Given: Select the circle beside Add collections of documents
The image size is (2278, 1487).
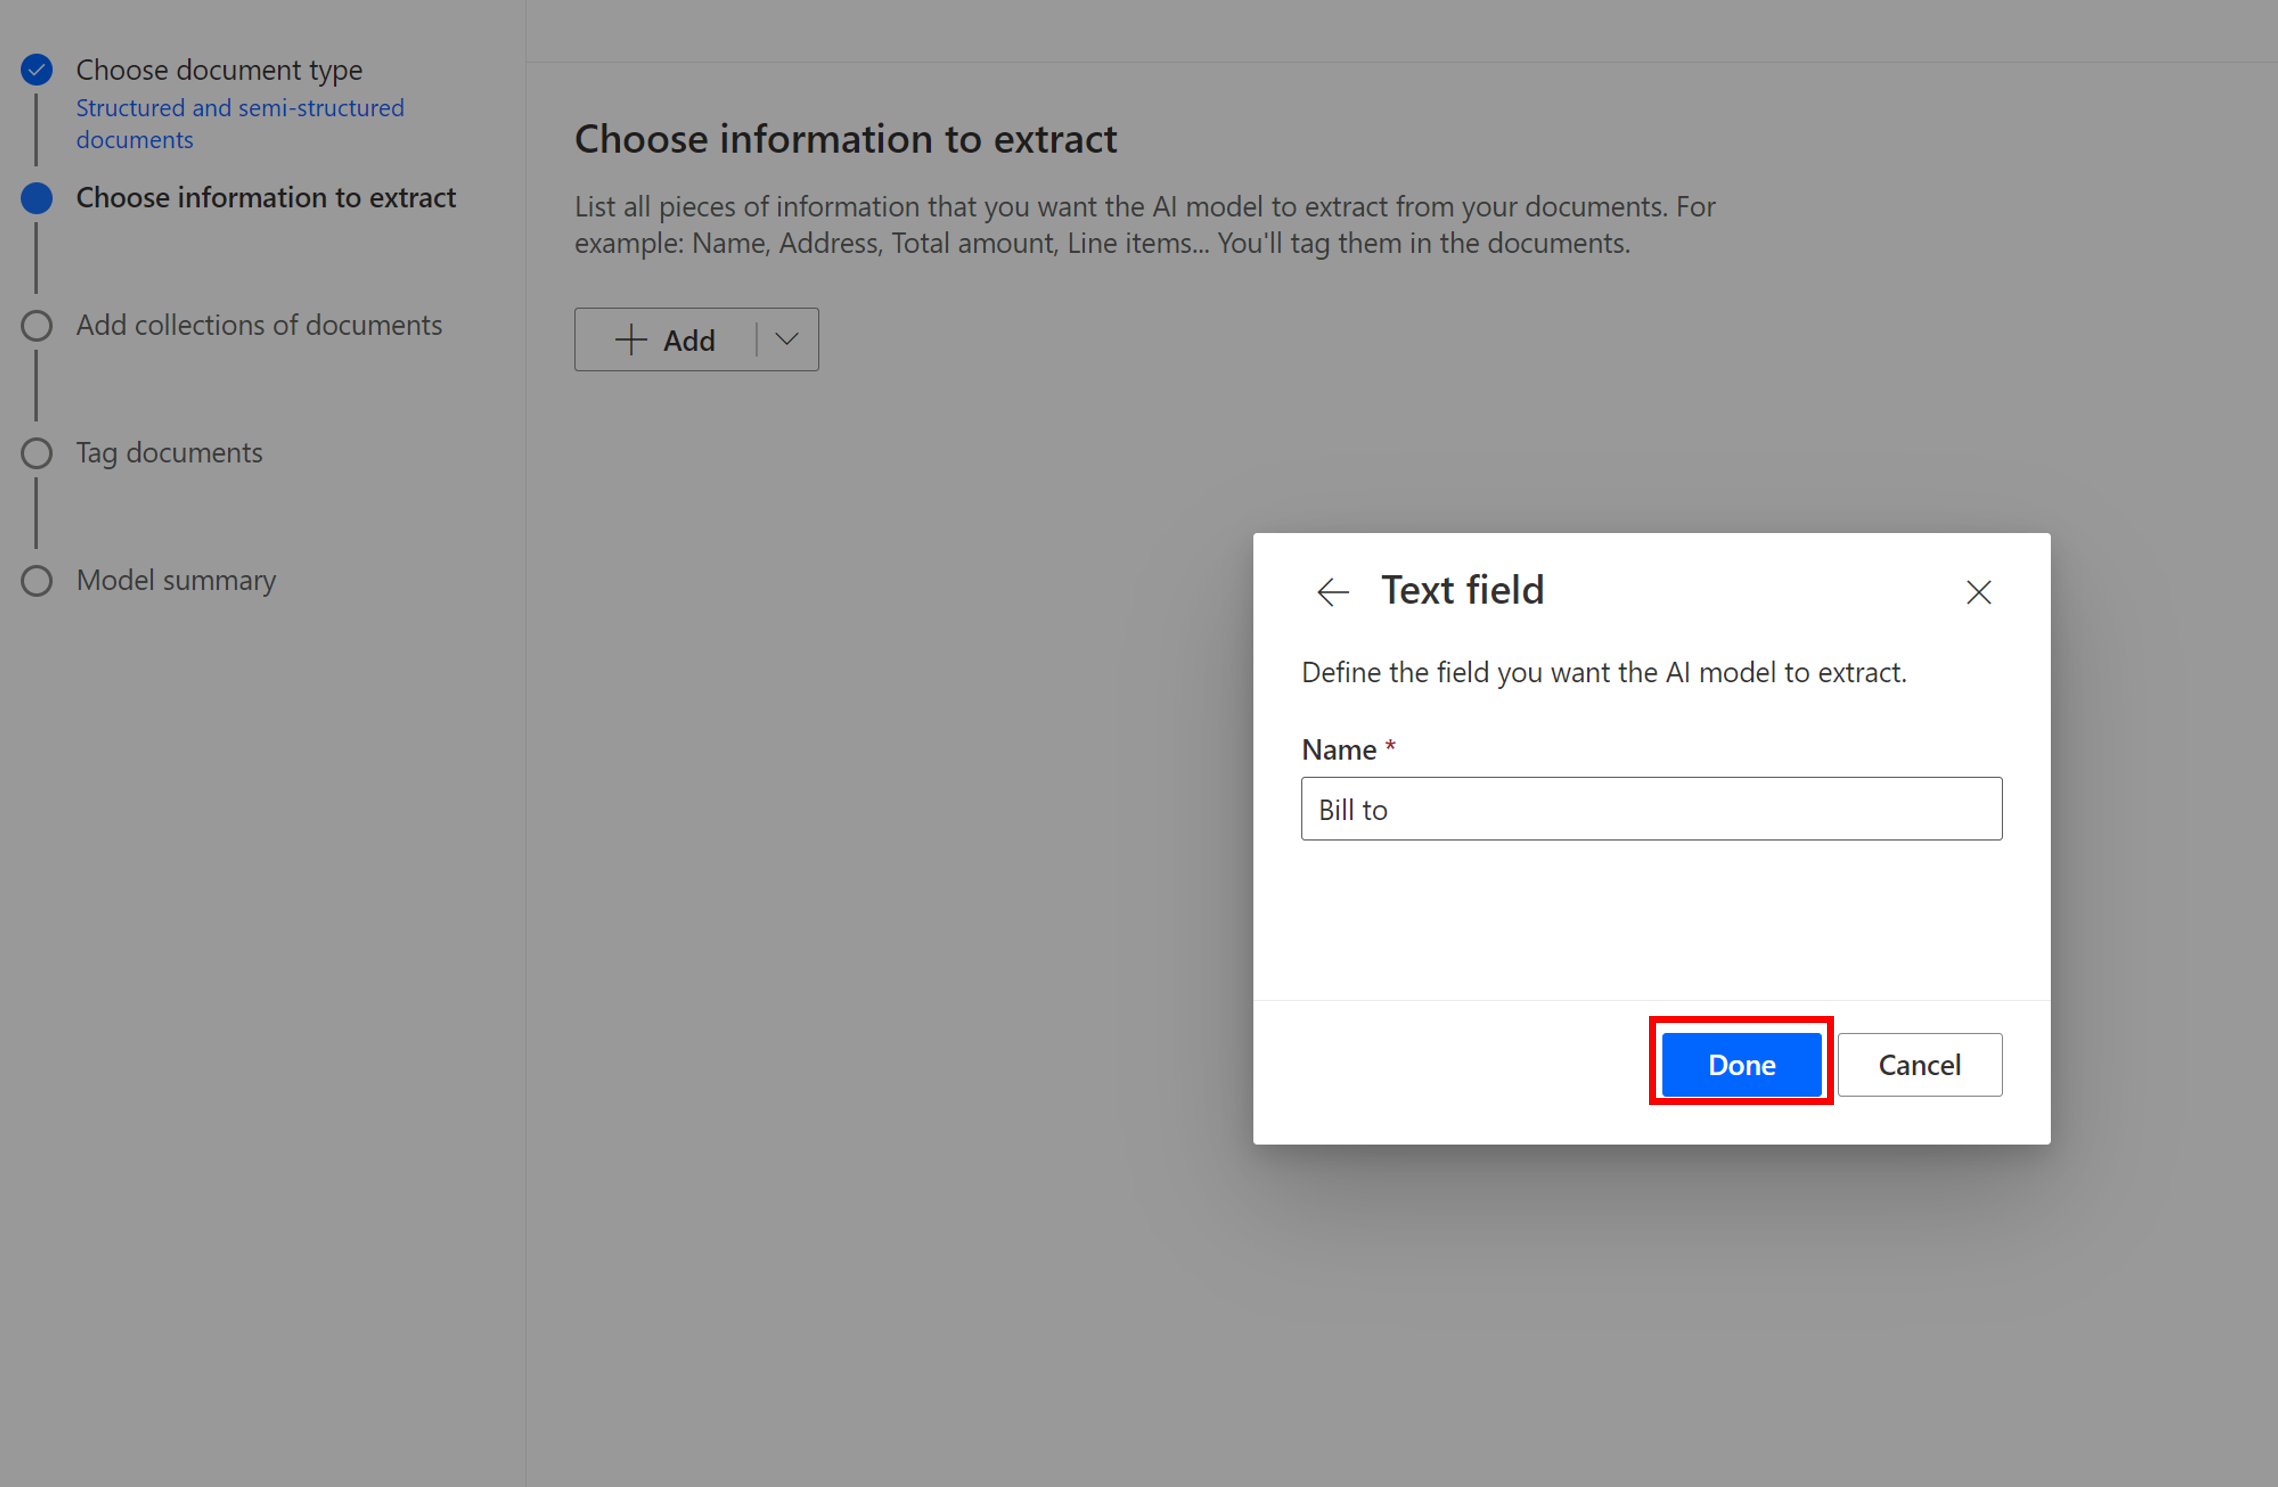Looking at the screenshot, I should pos(36,325).
